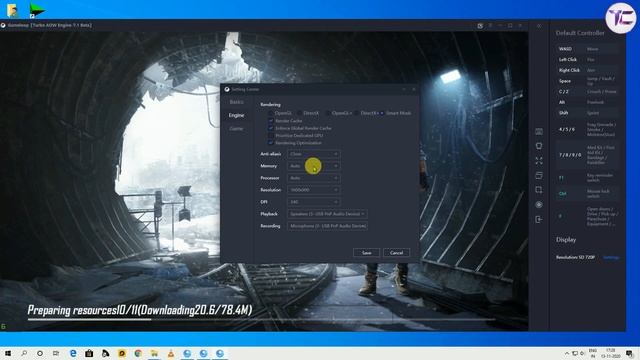Uncheck the Render Cache checkbox

(x=271, y=121)
